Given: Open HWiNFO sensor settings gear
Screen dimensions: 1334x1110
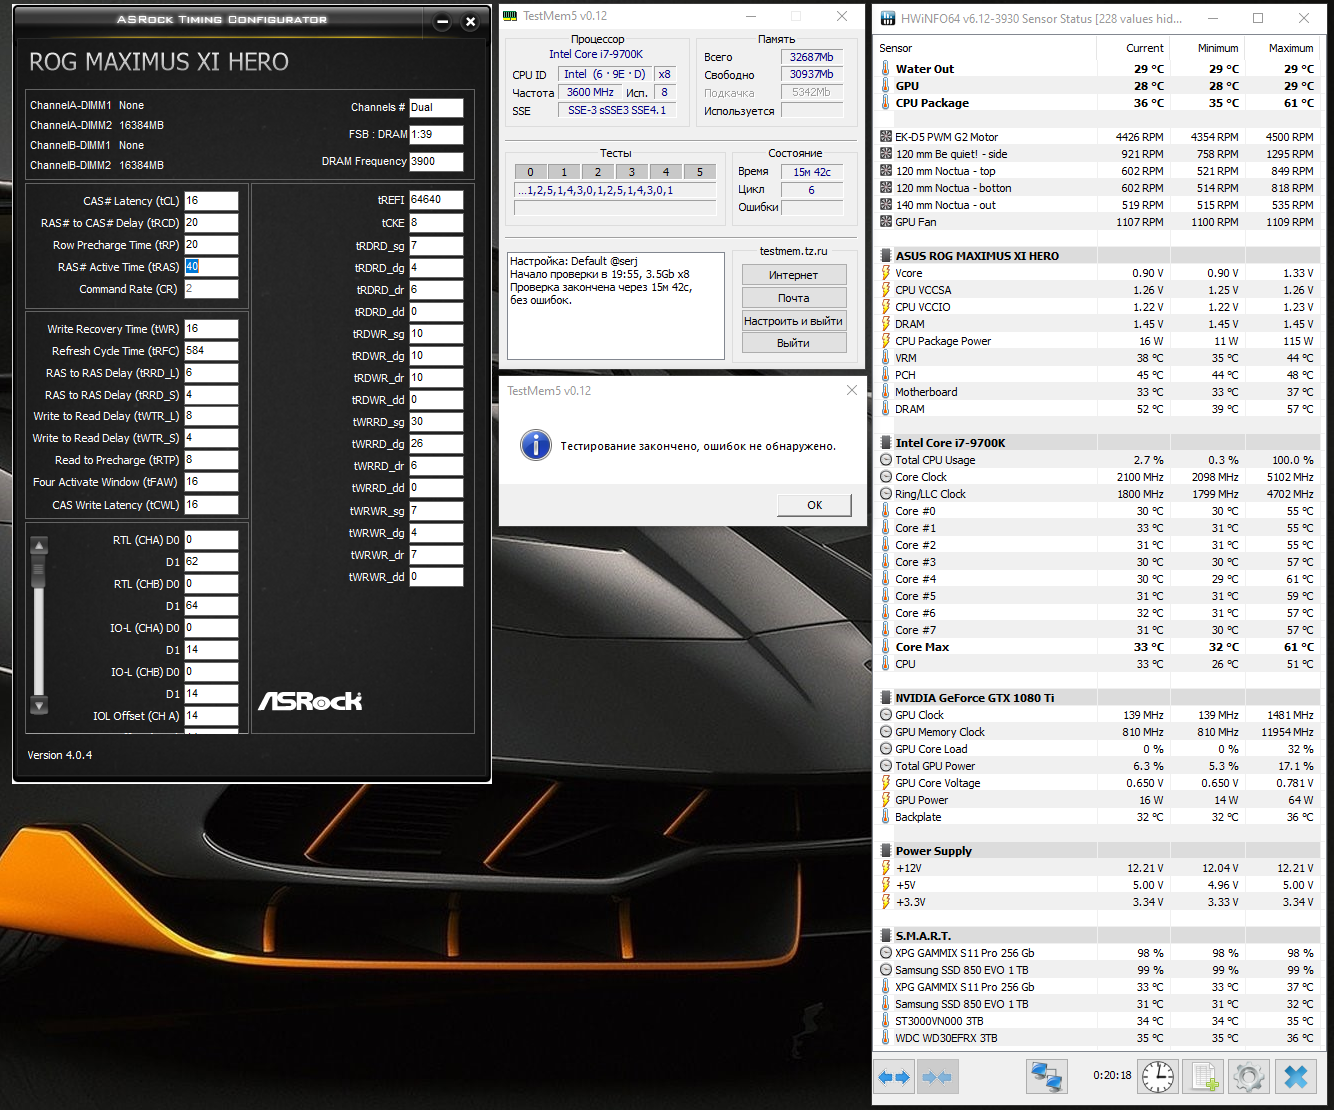Looking at the screenshot, I should (x=1249, y=1077).
